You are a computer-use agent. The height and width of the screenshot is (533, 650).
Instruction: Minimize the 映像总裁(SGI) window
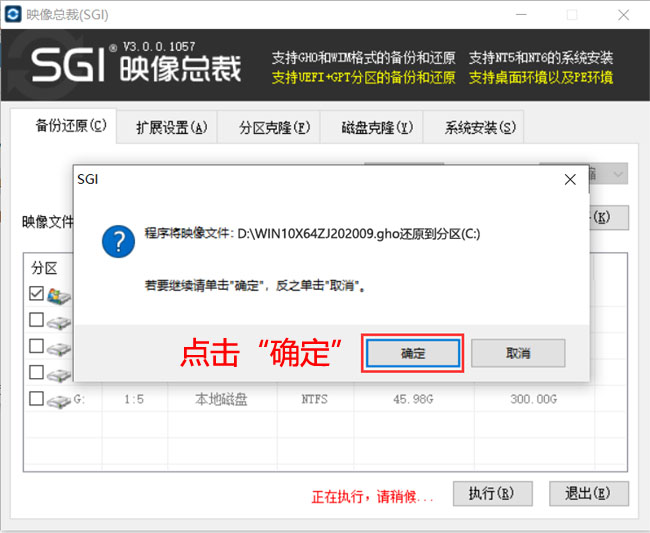521,15
